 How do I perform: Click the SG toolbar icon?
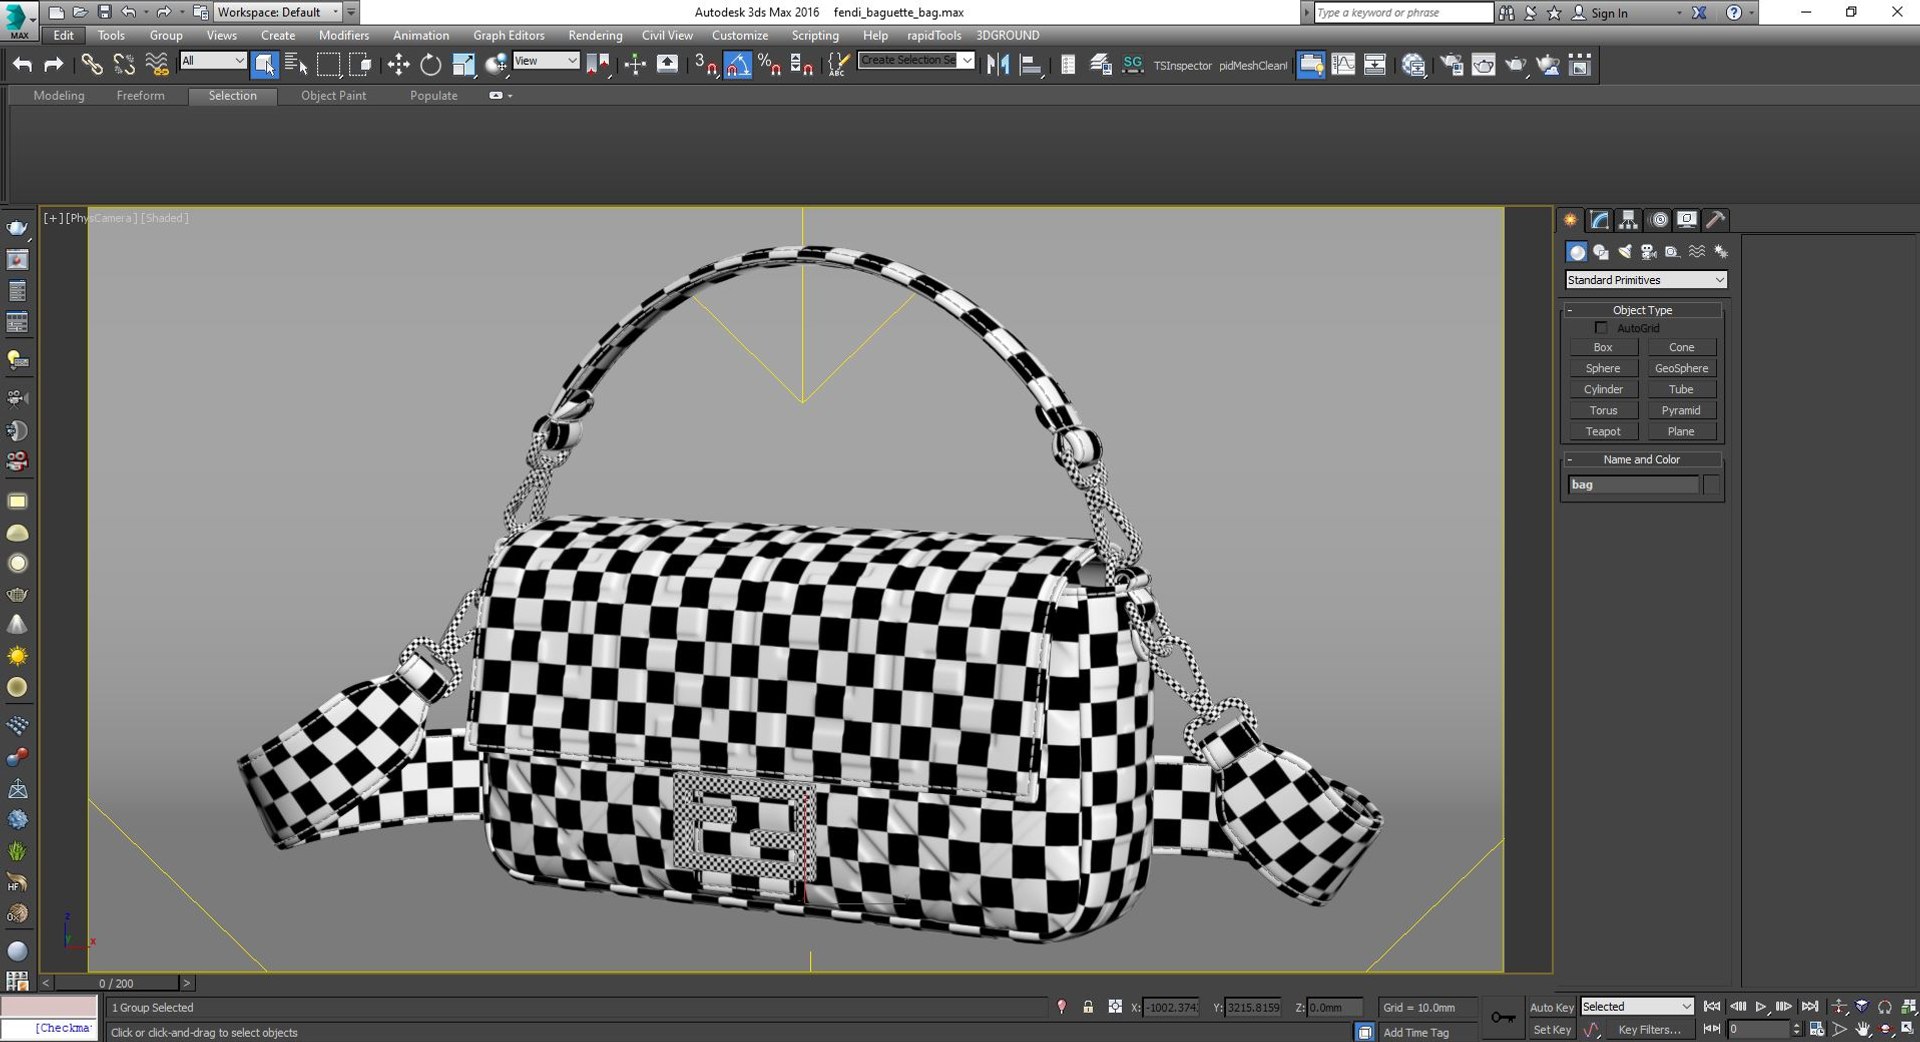pyautogui.click(x=1132, y=64)
